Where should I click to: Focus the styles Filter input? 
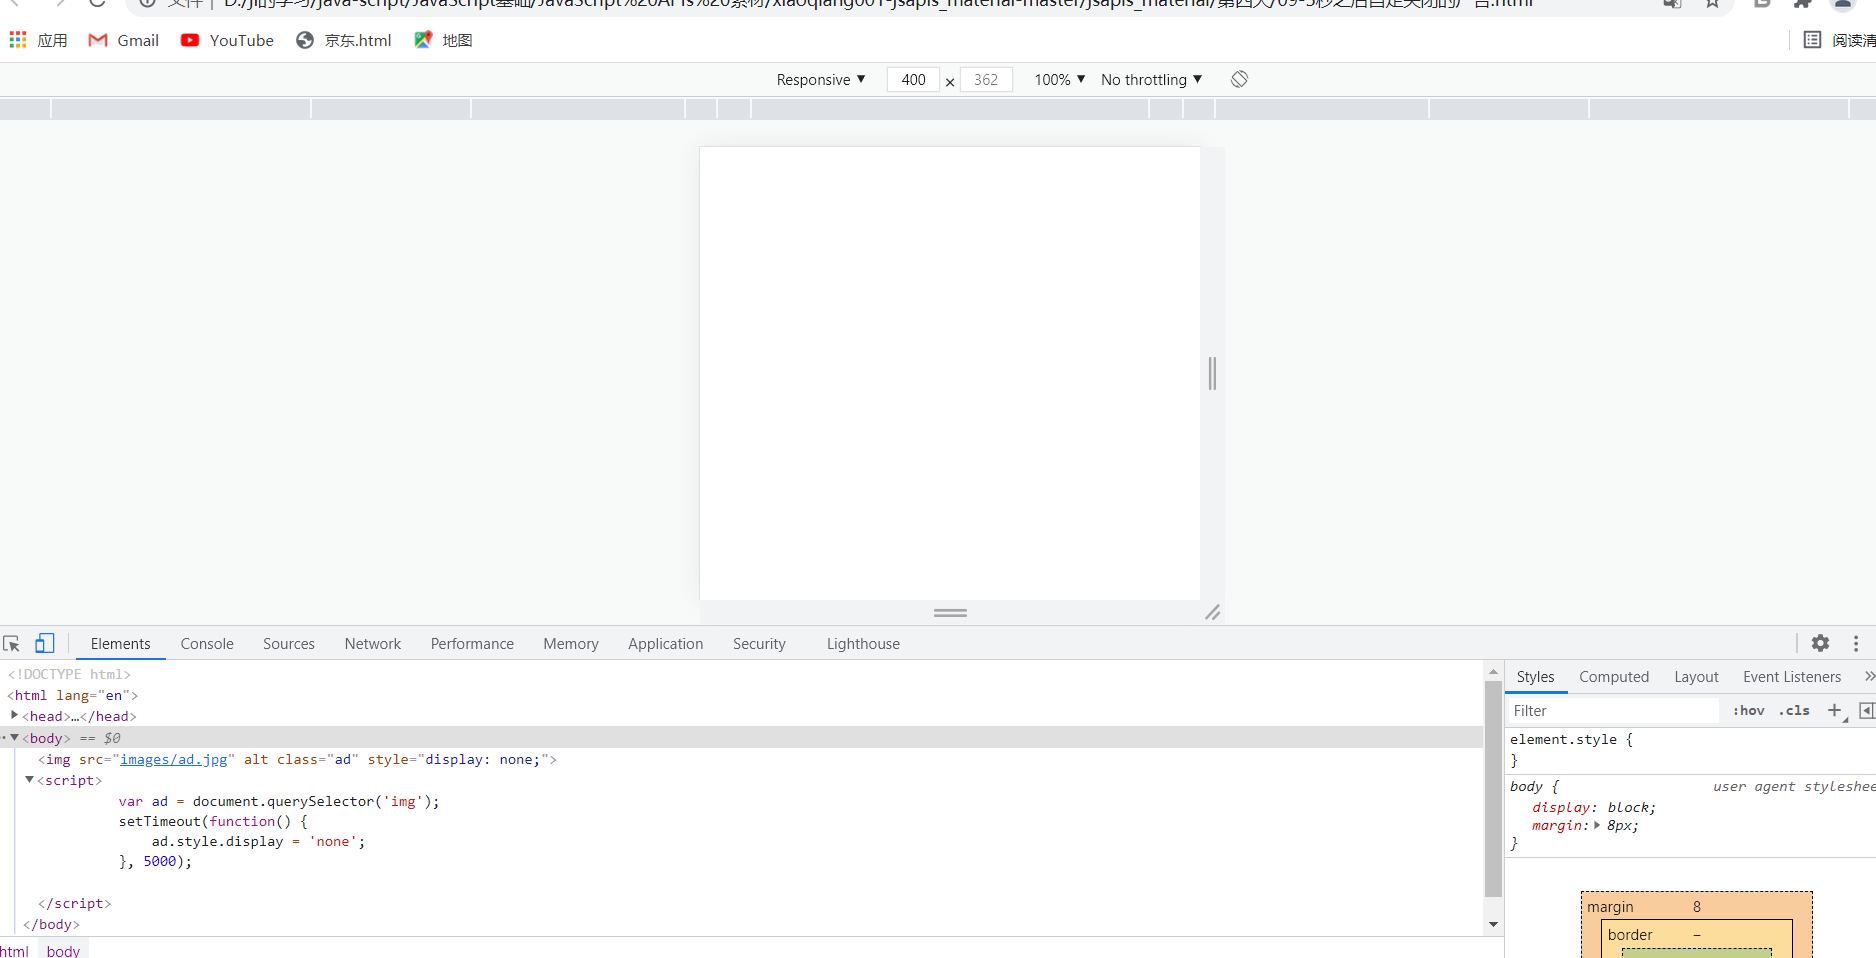(x=1614, y=711)
